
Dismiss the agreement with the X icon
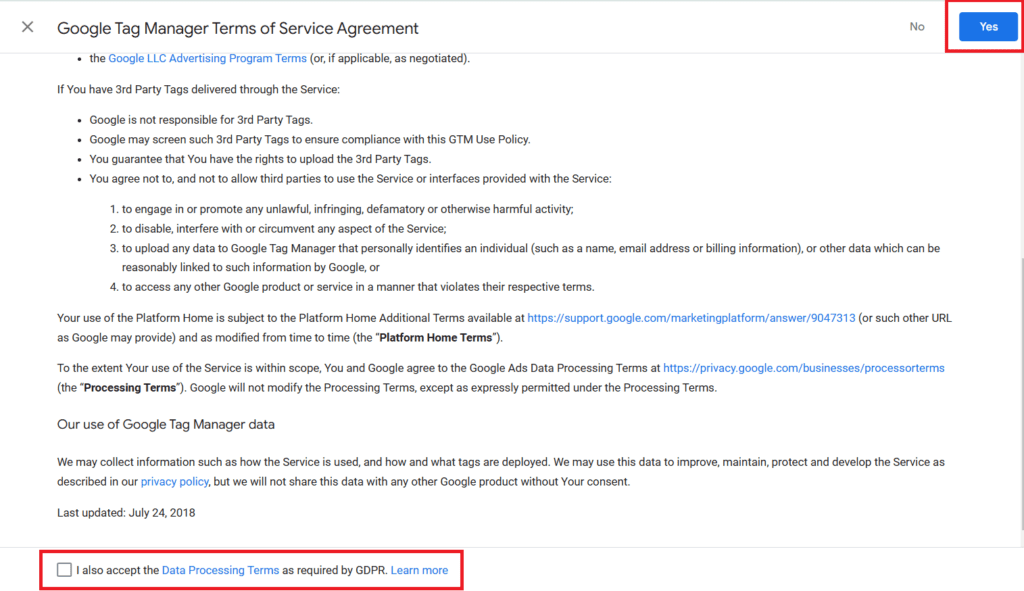(x=26, y=27)
